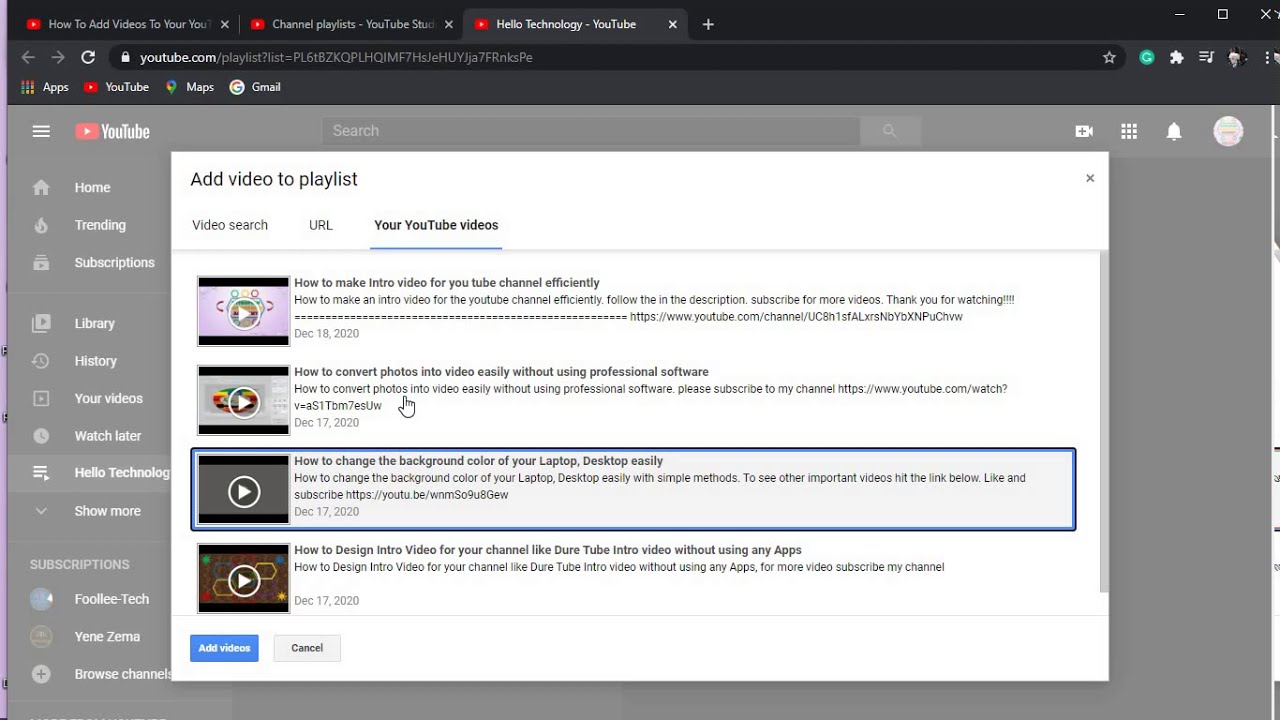Open the YouTube guide hamburger menu
The height and width of the screenshot is (720, 1280).
point(41,131)
